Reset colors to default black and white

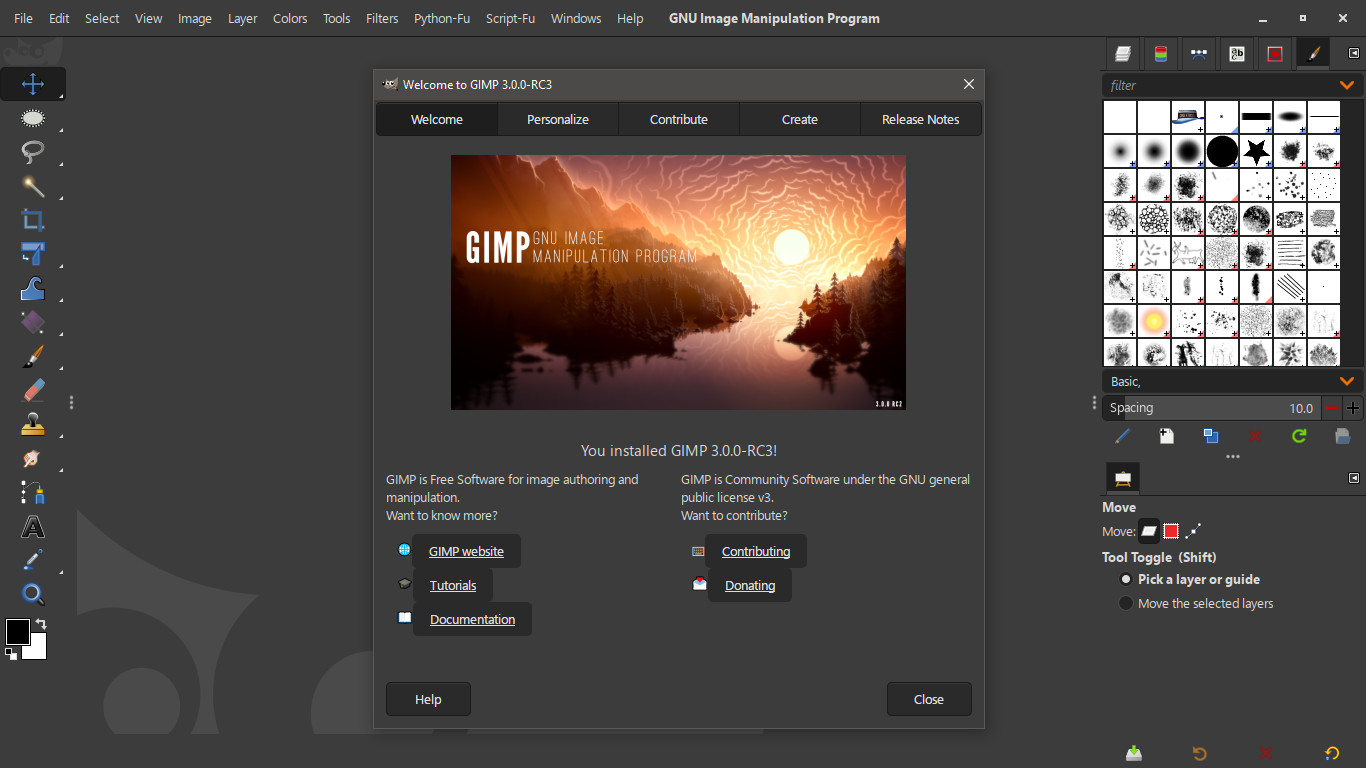tap(10, 654)
